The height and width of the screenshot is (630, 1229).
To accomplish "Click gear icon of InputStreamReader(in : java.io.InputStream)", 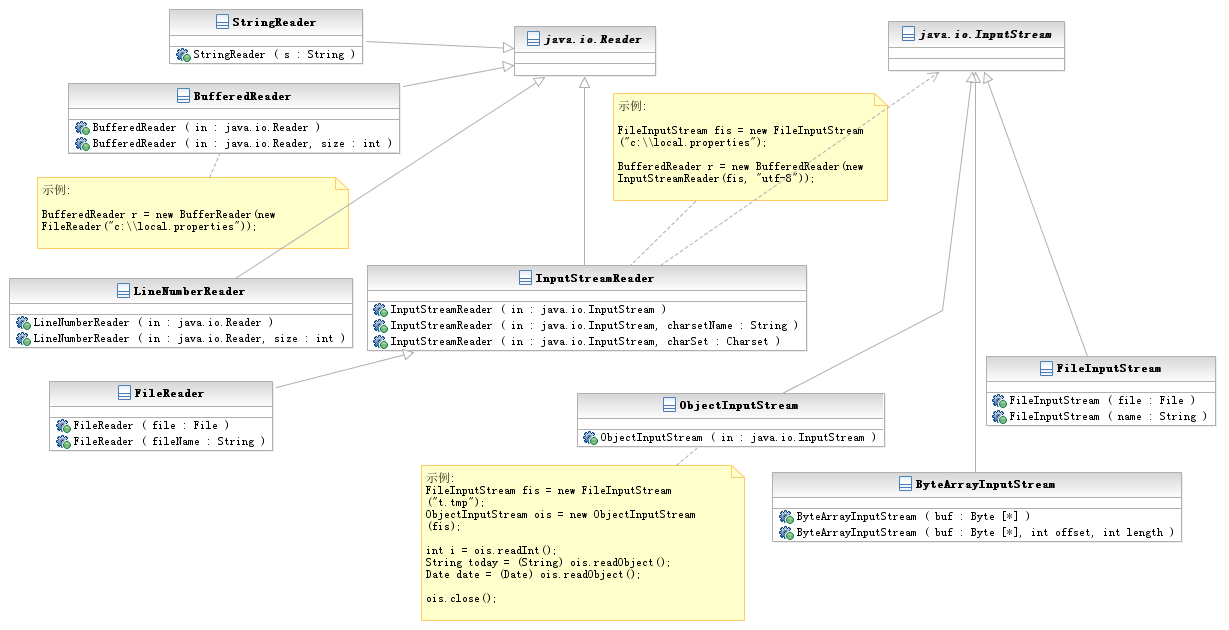I will pos(380,310).
